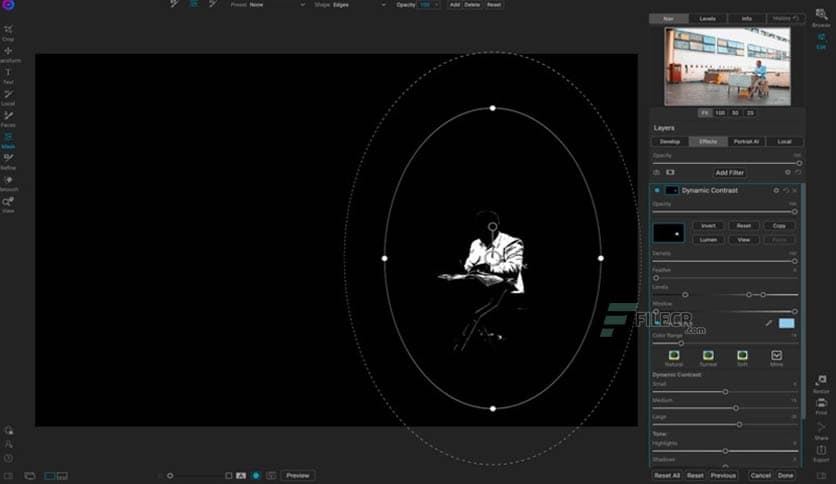Click the Print icon
Screen dimensions: 836x484
821,404
